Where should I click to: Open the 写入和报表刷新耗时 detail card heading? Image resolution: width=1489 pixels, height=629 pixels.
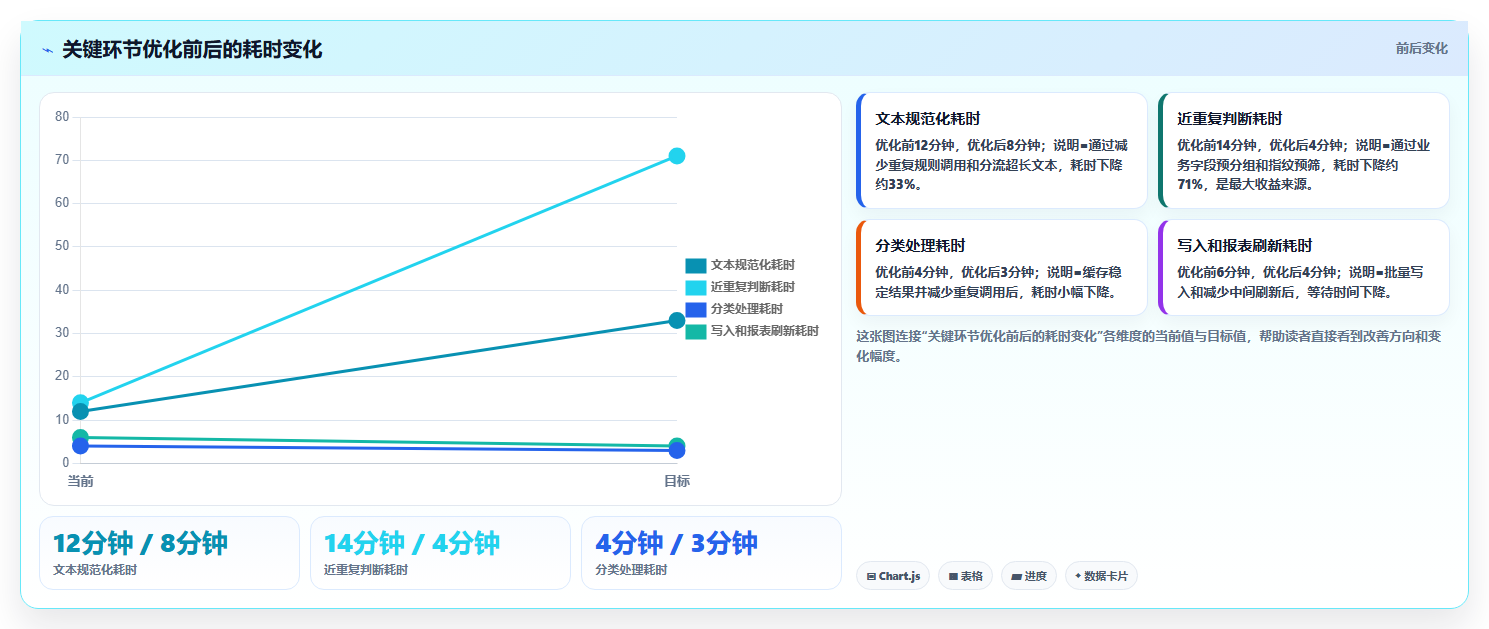(1244, 246)
